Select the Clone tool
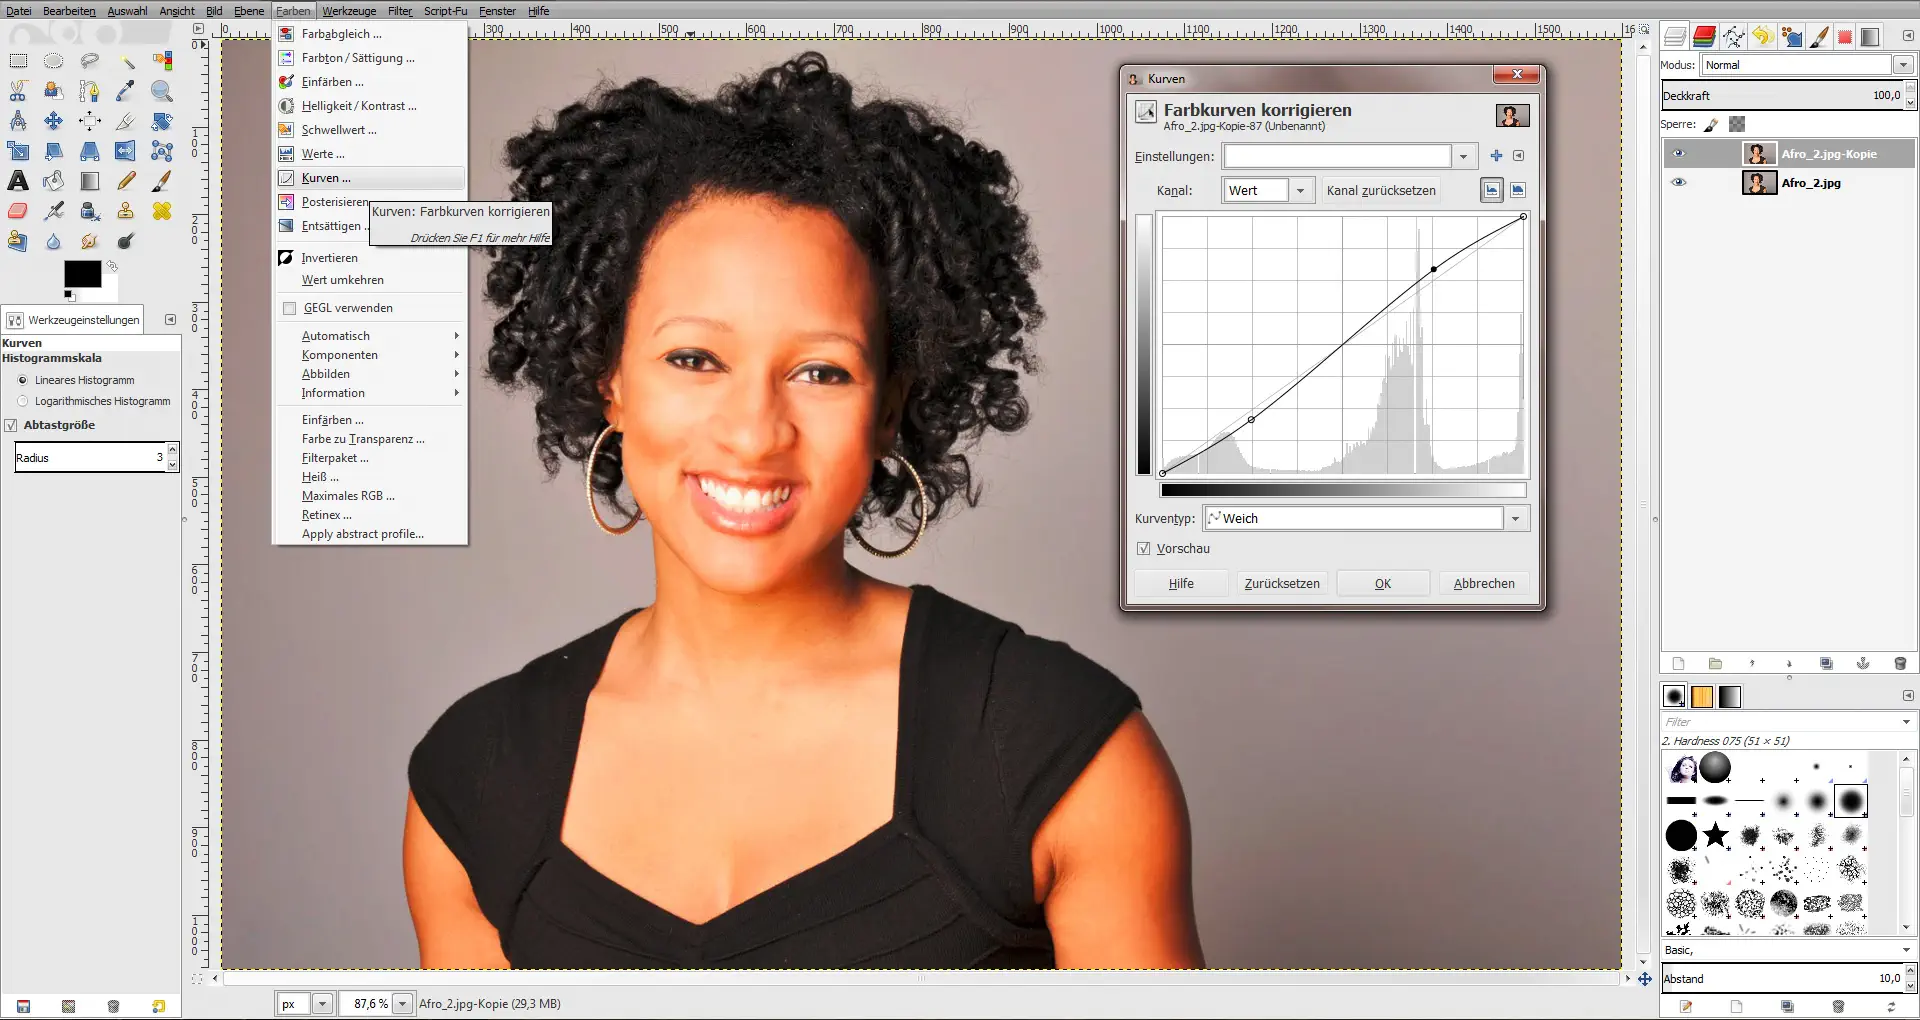The height and width of the screenshot is (1020, 1920). (x=126, y=211)
